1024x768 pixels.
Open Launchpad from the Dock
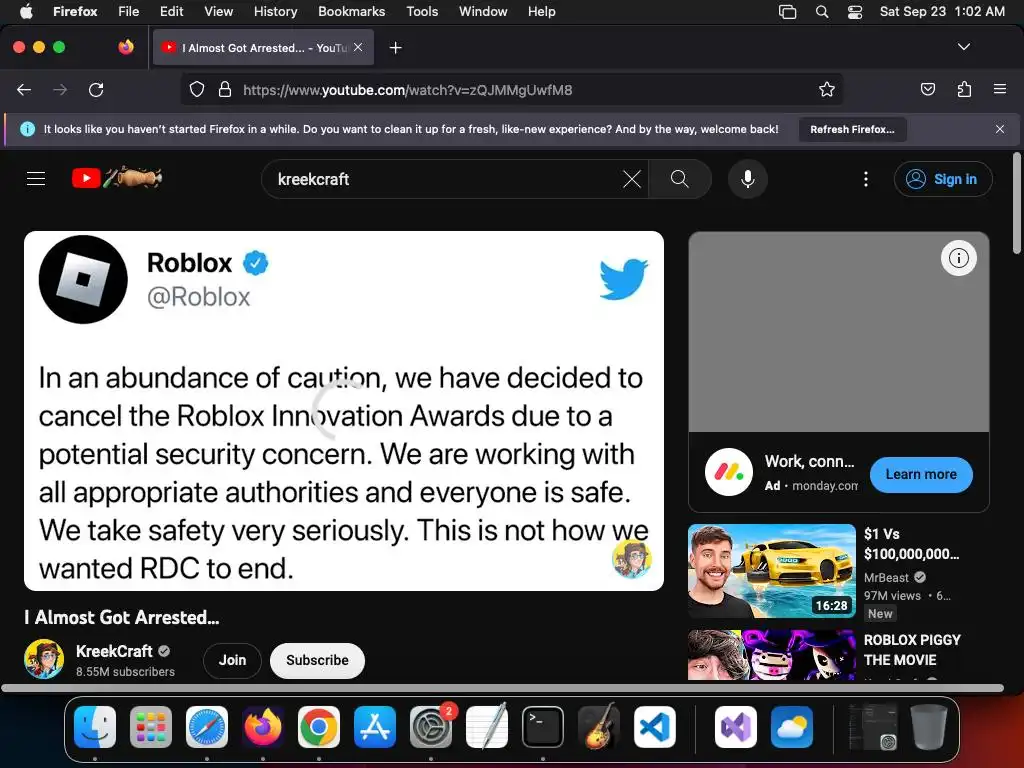(x=151, y=727)
